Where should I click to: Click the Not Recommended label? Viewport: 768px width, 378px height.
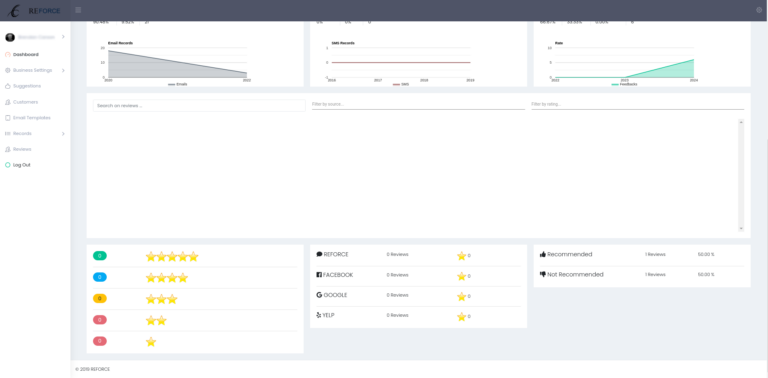click(x=576, y=275)
